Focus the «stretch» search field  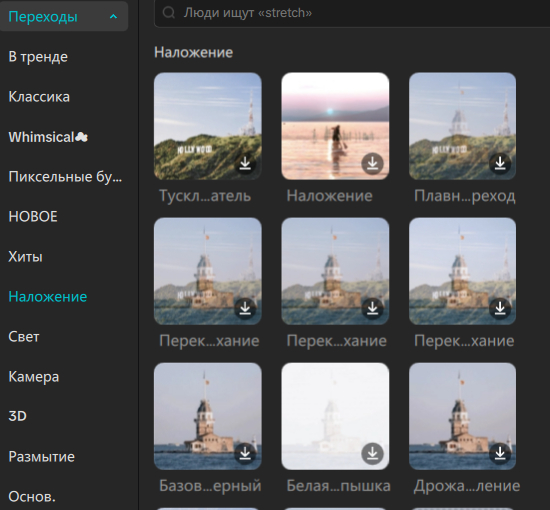tap(352, 13)
